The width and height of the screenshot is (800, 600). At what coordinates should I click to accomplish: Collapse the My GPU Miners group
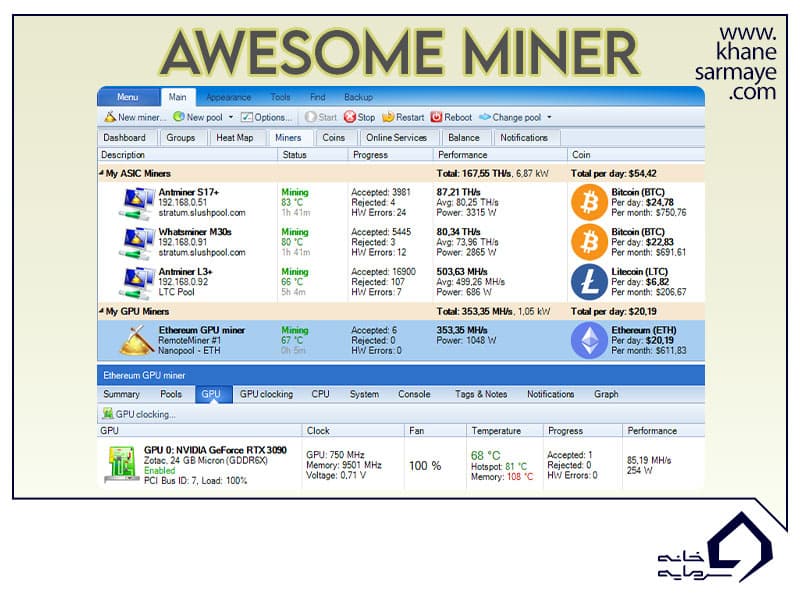[x=101, y=311]
